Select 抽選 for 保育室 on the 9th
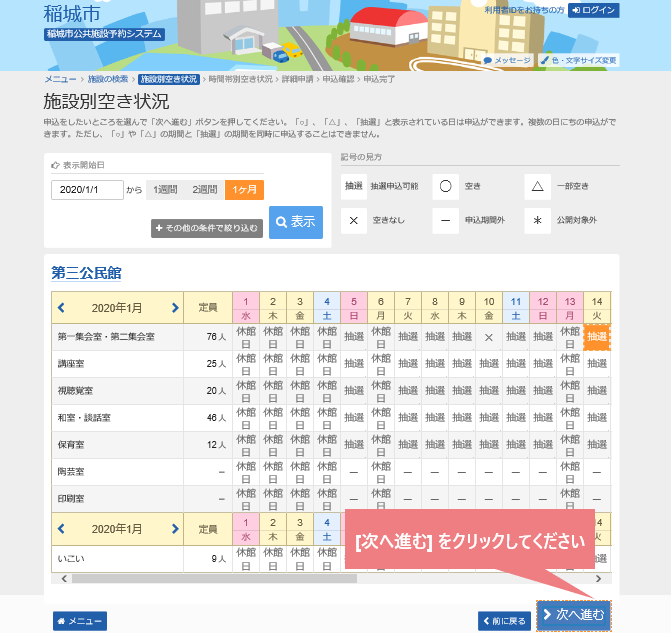 pyautogui.click(x=462, y=445)
